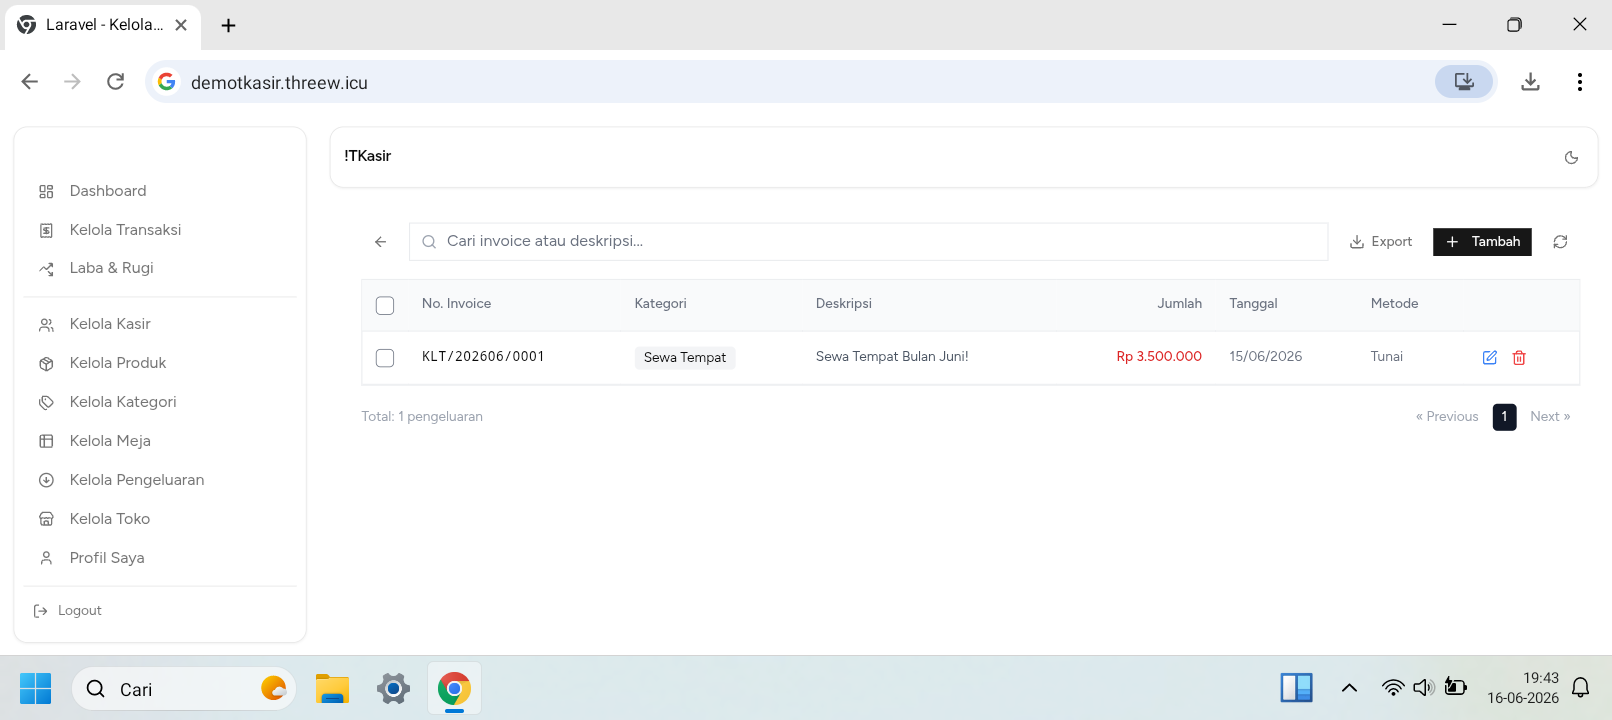Click the Next pagination link
This screenshot has height=720, width=1612.
click(x=1550, y=417)
